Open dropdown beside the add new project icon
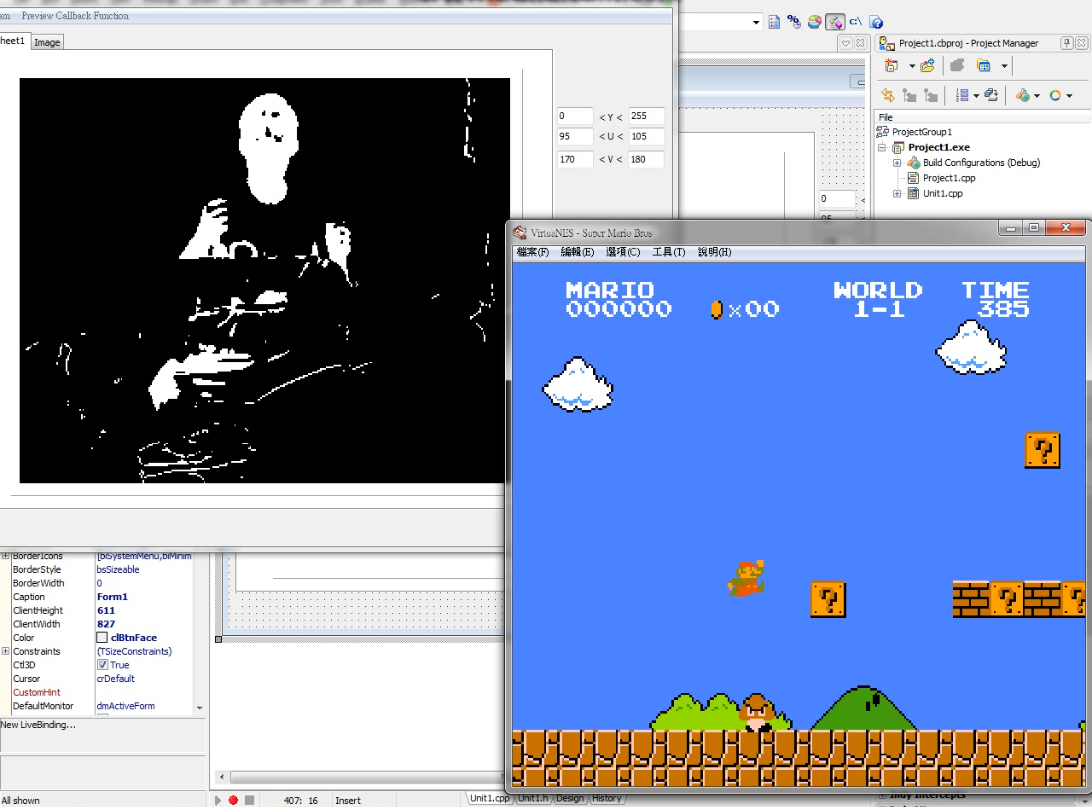Image resolution: width=1092 pixels, height=807 pixels. tap(912, 66)
